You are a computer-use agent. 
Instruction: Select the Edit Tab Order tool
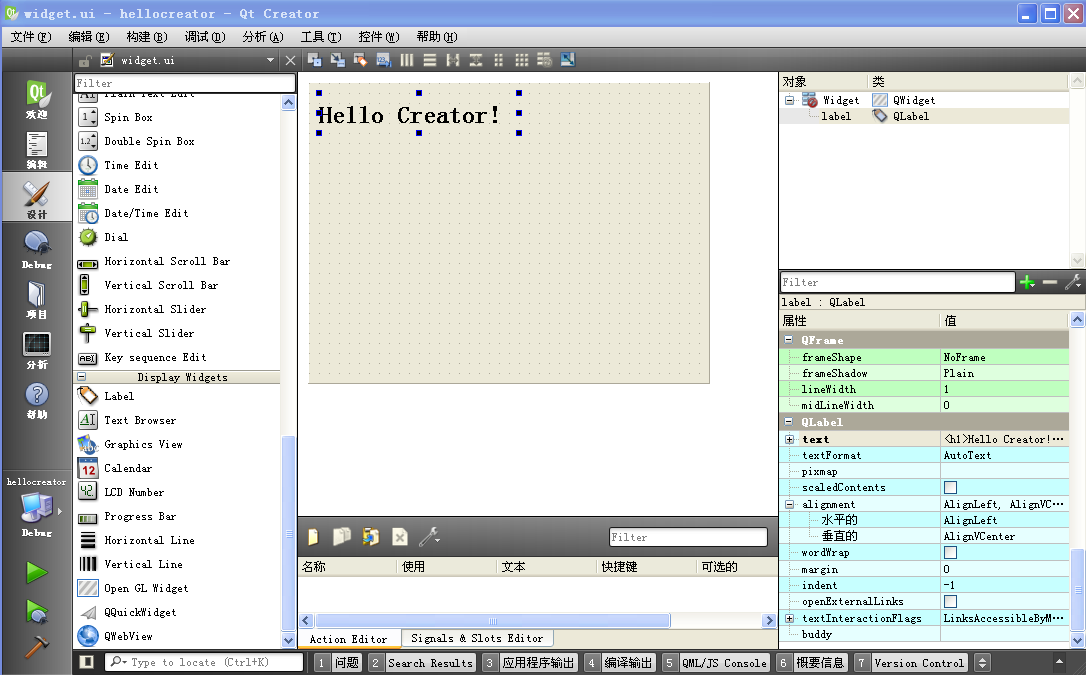pos(383,60)
